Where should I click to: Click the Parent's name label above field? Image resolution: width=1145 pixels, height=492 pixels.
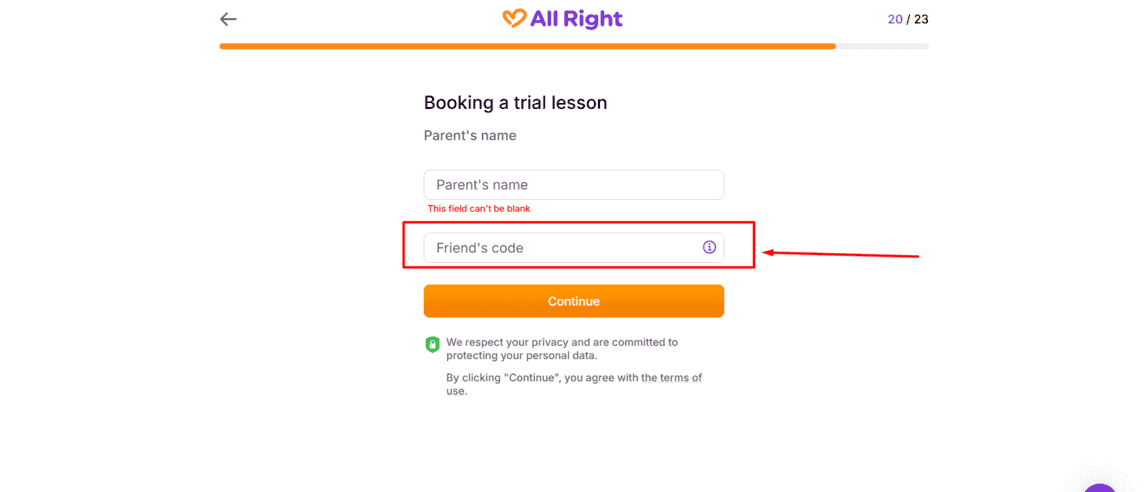click(x=470, y=136)
